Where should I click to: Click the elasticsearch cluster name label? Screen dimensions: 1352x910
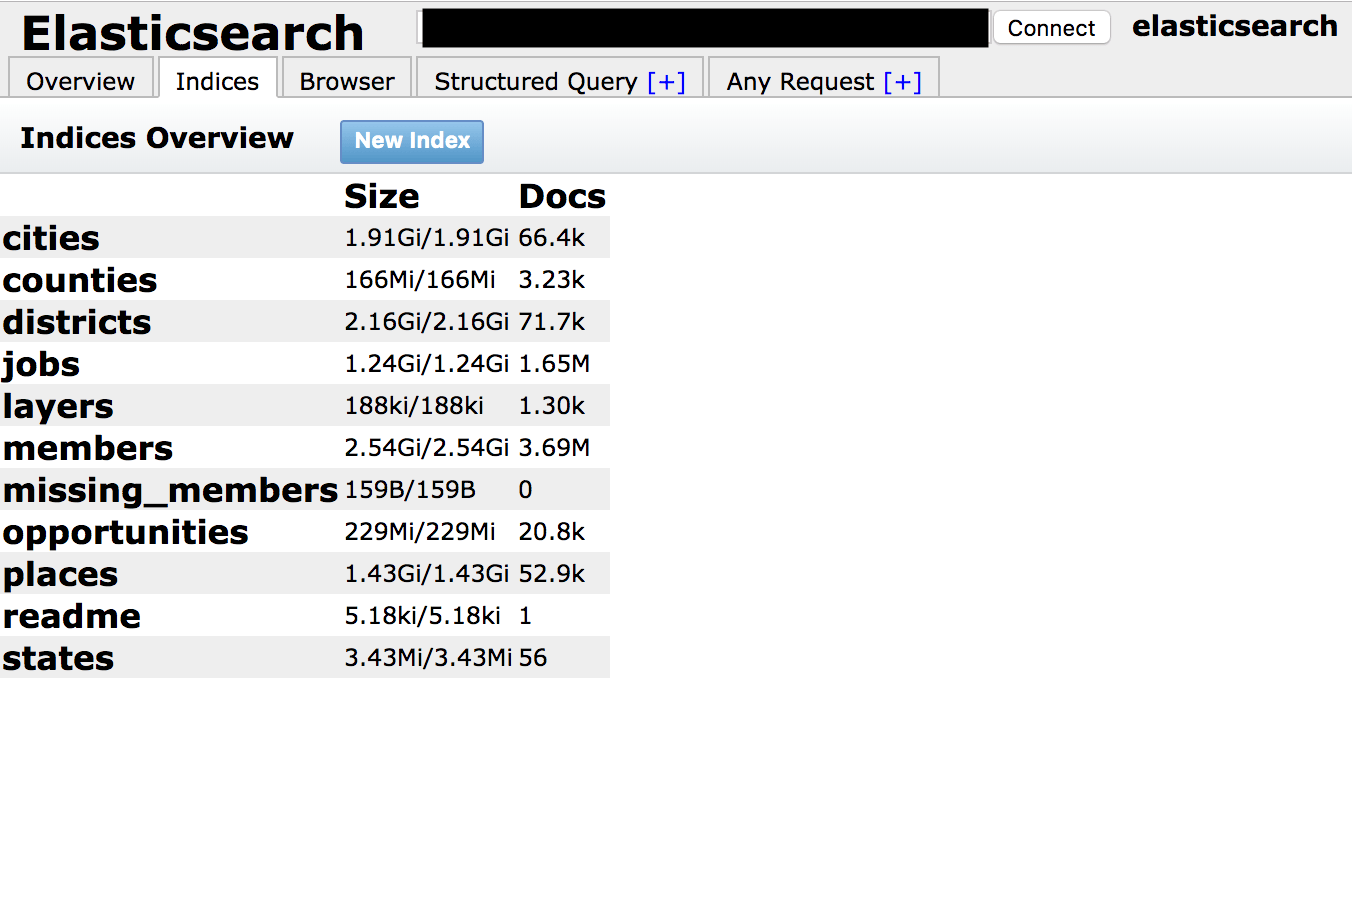click(1235, 26)
